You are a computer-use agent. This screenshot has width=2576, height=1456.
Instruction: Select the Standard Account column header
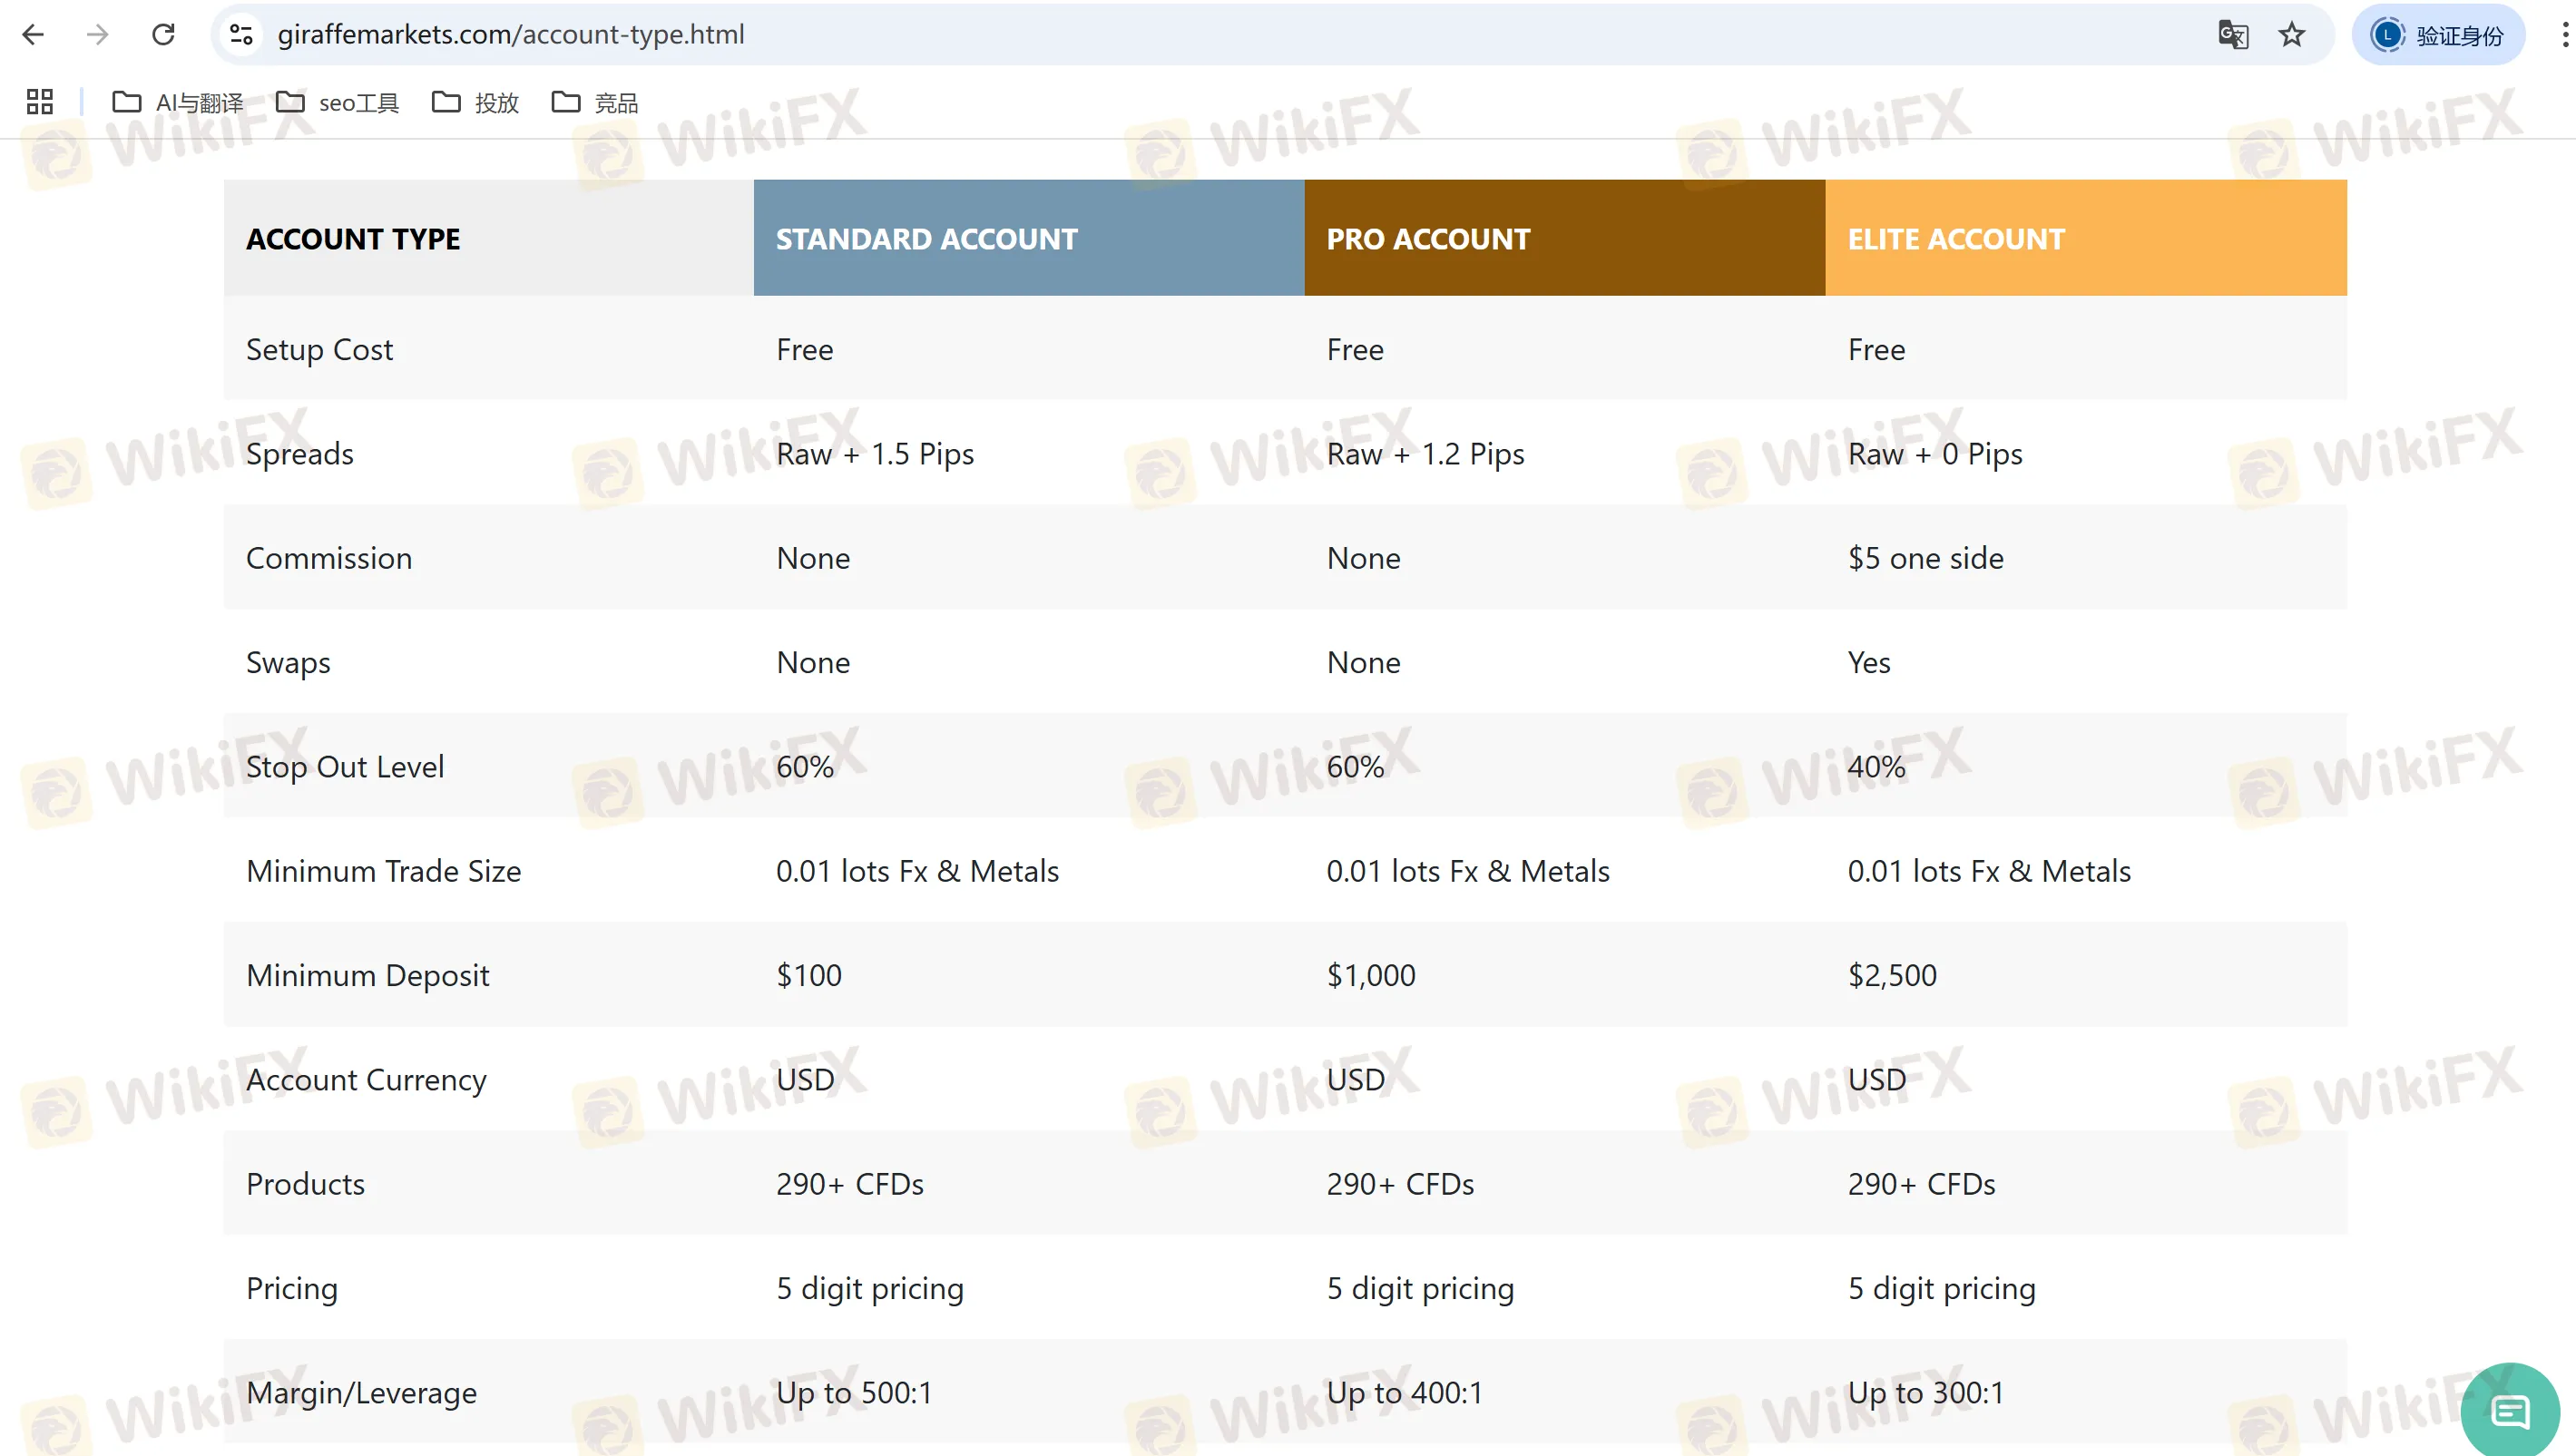coord(1028,238)
